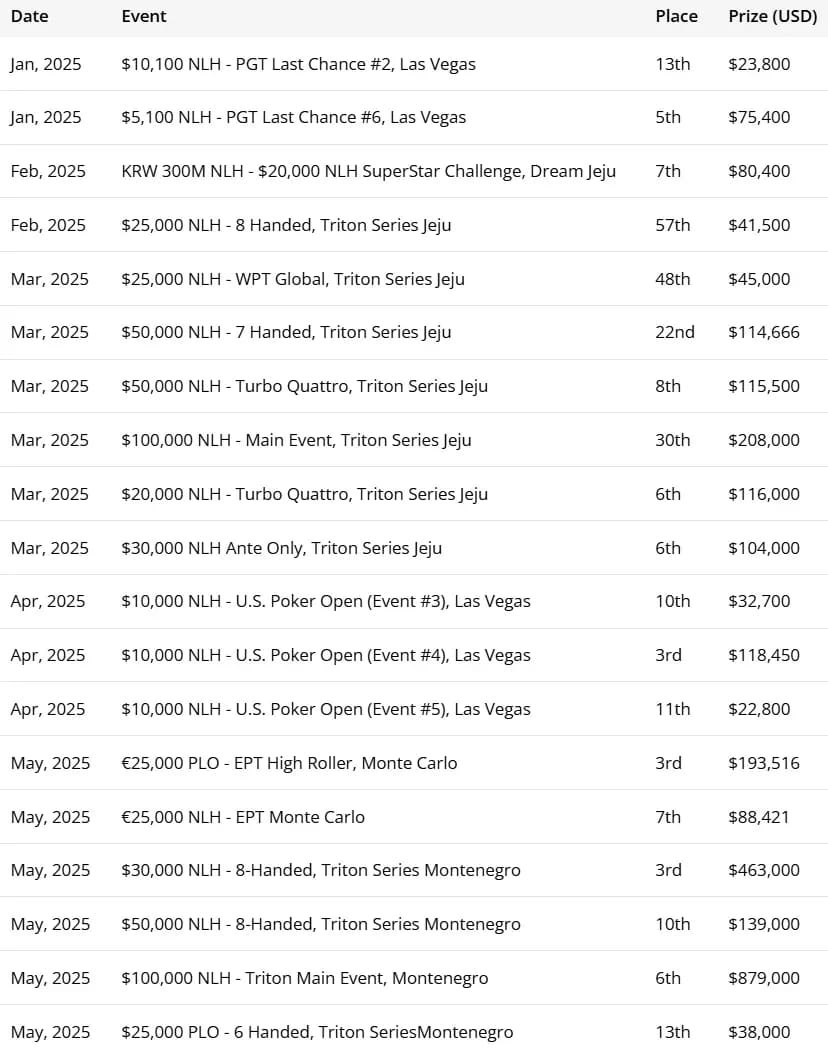The width and height of the screenshot is (828, 1051).
Task: Click the $463,000 prize amount
Action: pyautogui.click(x=764, y=870)
